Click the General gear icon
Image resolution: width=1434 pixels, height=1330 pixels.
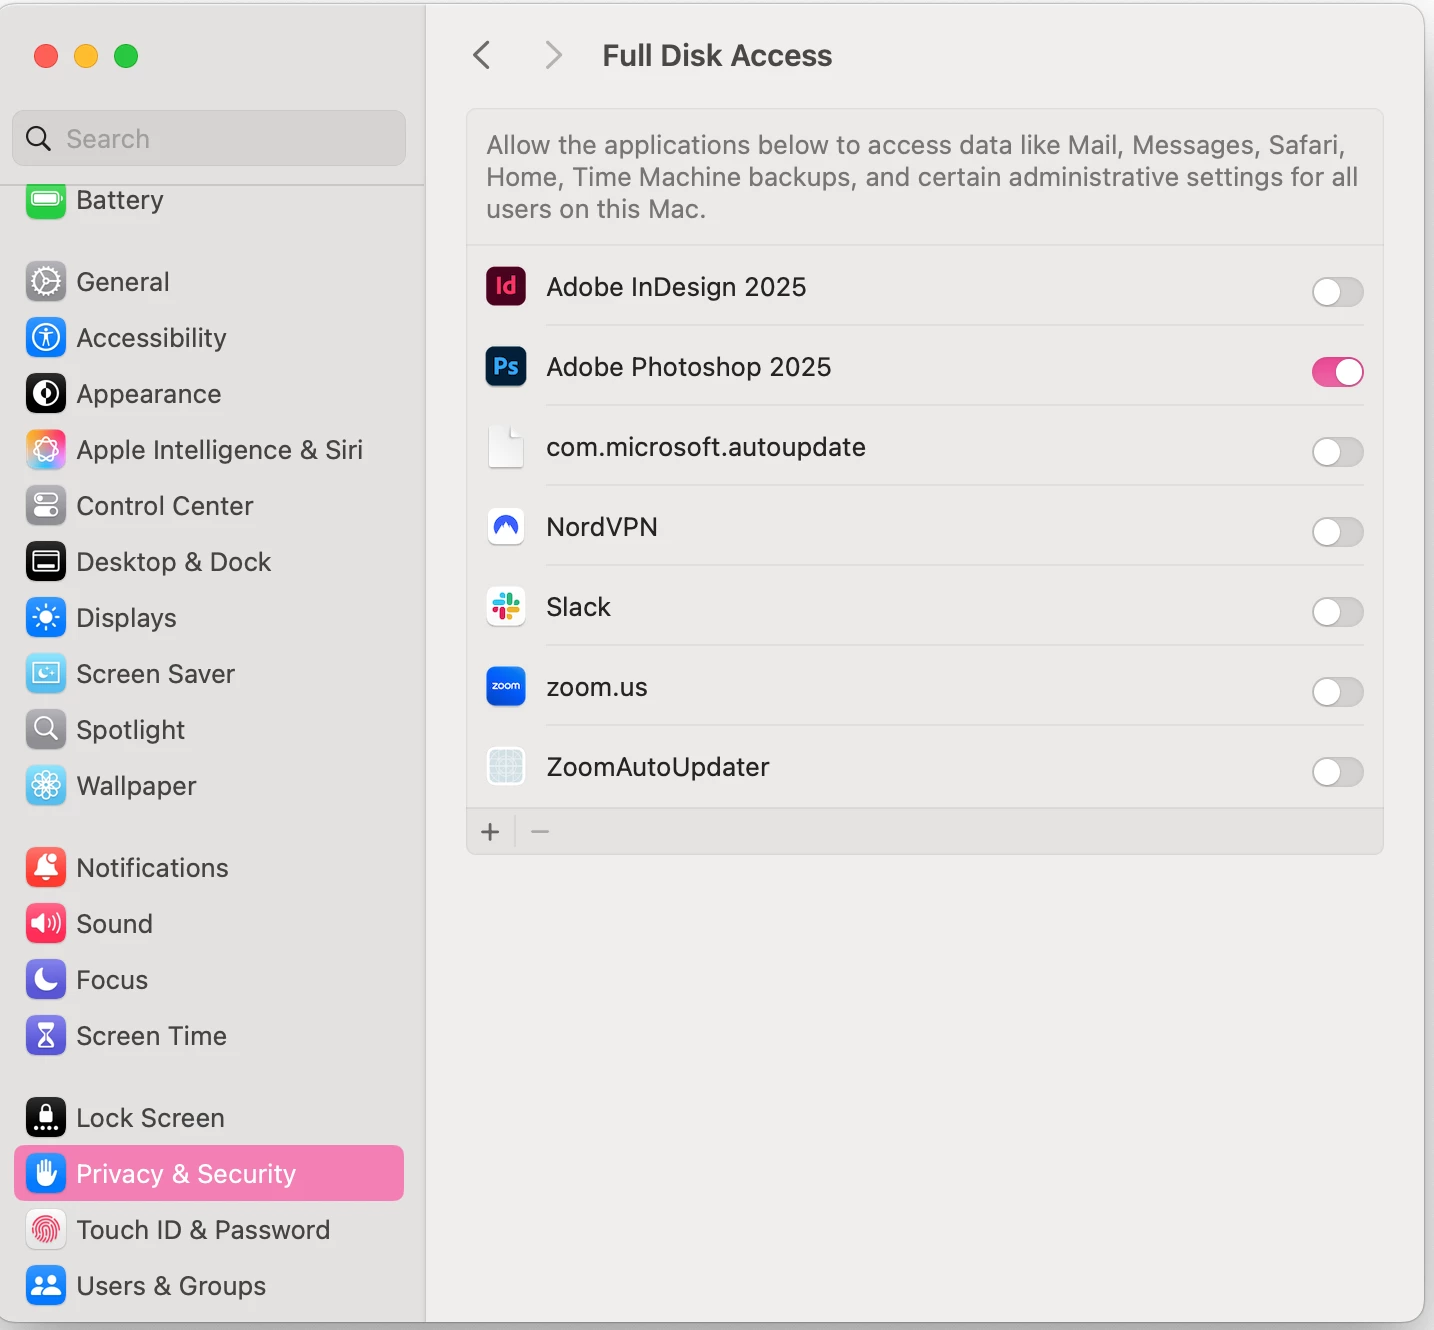tap(46, 282)
